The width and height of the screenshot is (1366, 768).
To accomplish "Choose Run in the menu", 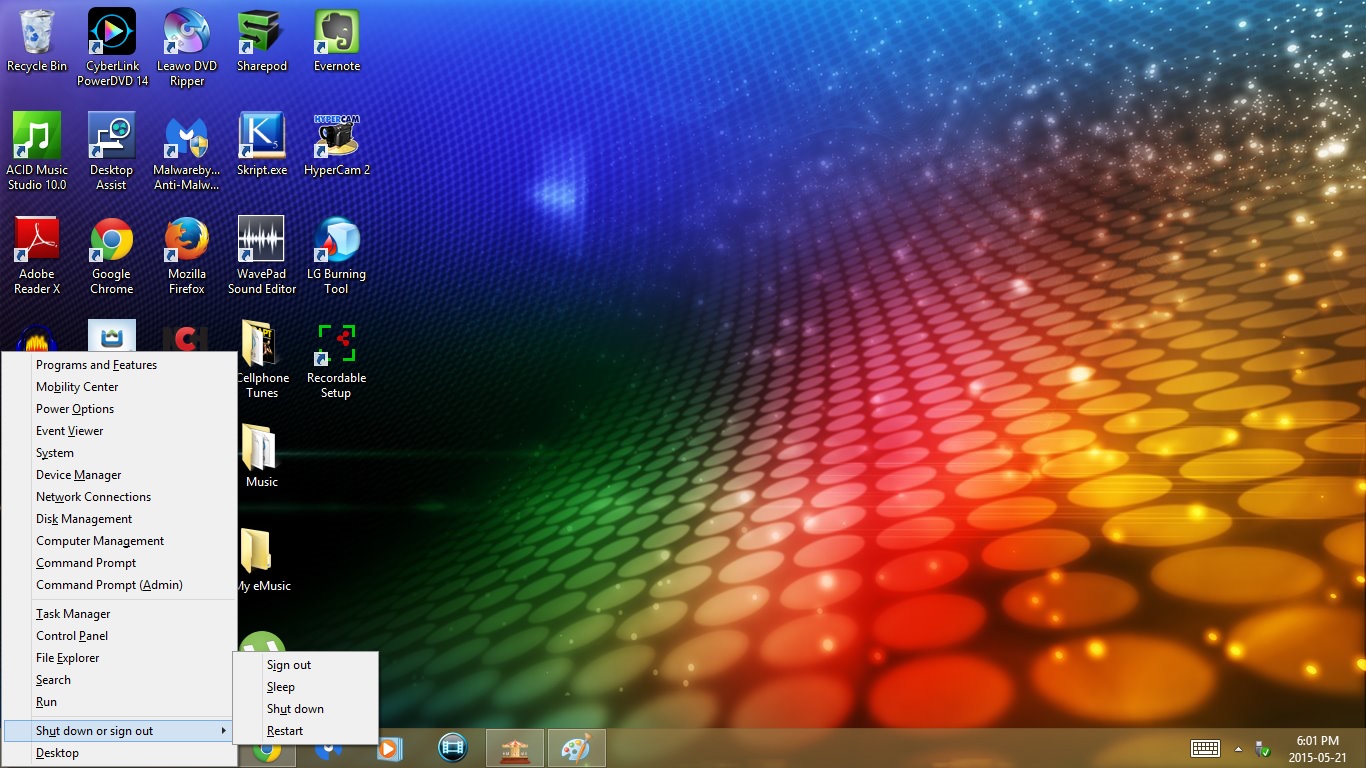I will 120,702.
